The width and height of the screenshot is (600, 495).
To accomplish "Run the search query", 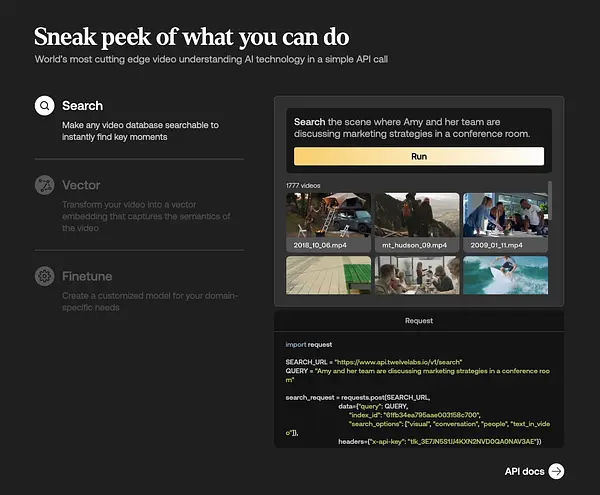I will click(x=419, y=156).
